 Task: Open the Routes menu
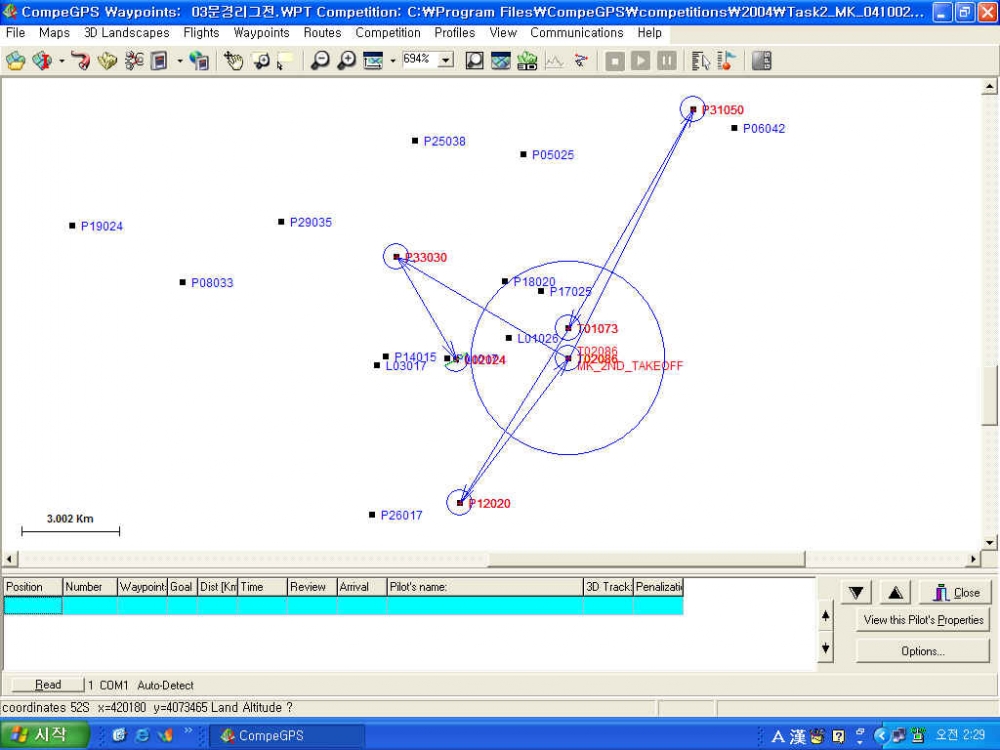[322, 33]
